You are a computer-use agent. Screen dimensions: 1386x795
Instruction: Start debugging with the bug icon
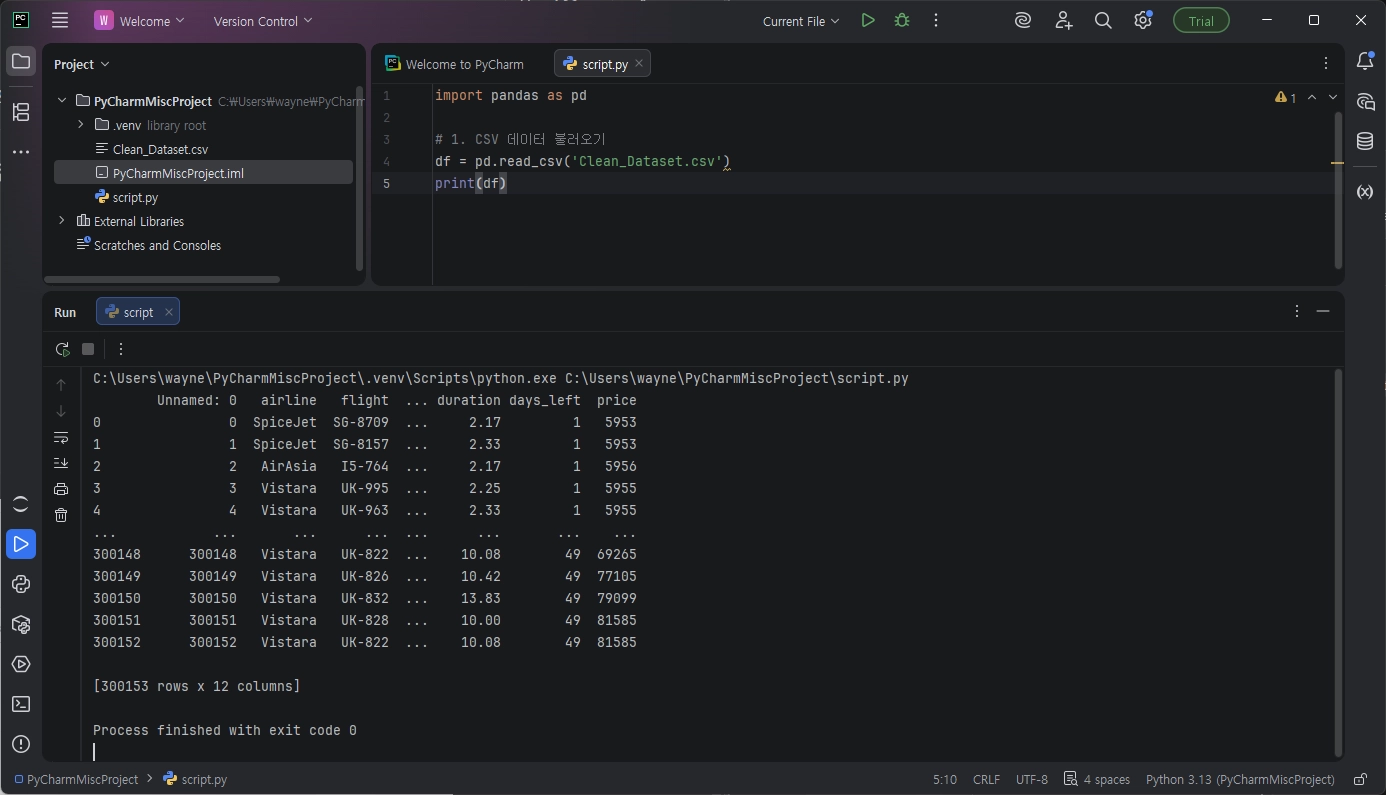[902, 20]
